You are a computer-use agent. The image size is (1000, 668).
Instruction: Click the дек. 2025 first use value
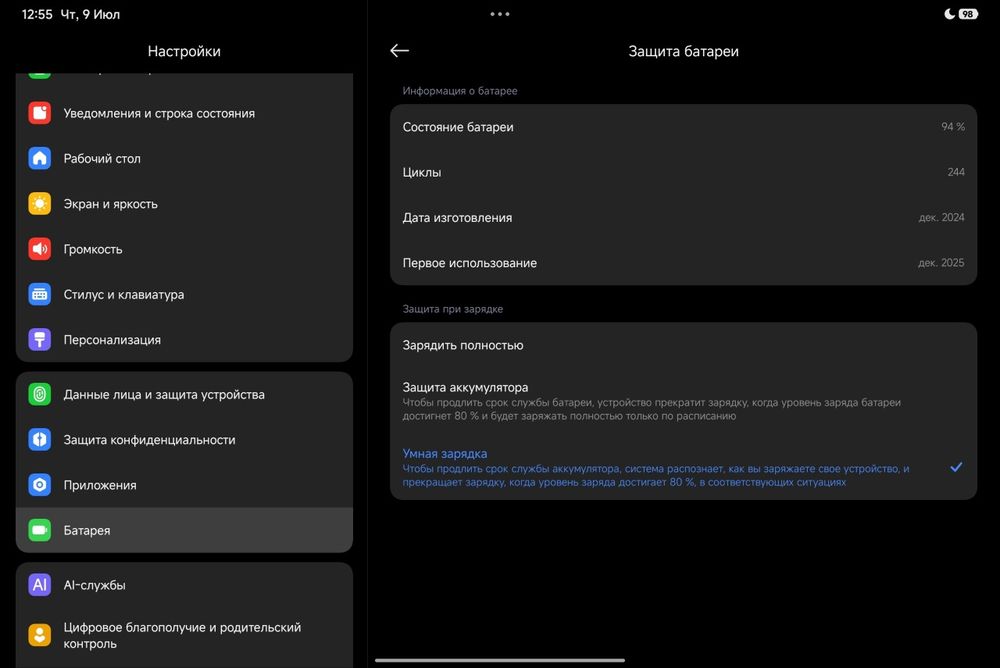tap(941, 263)
